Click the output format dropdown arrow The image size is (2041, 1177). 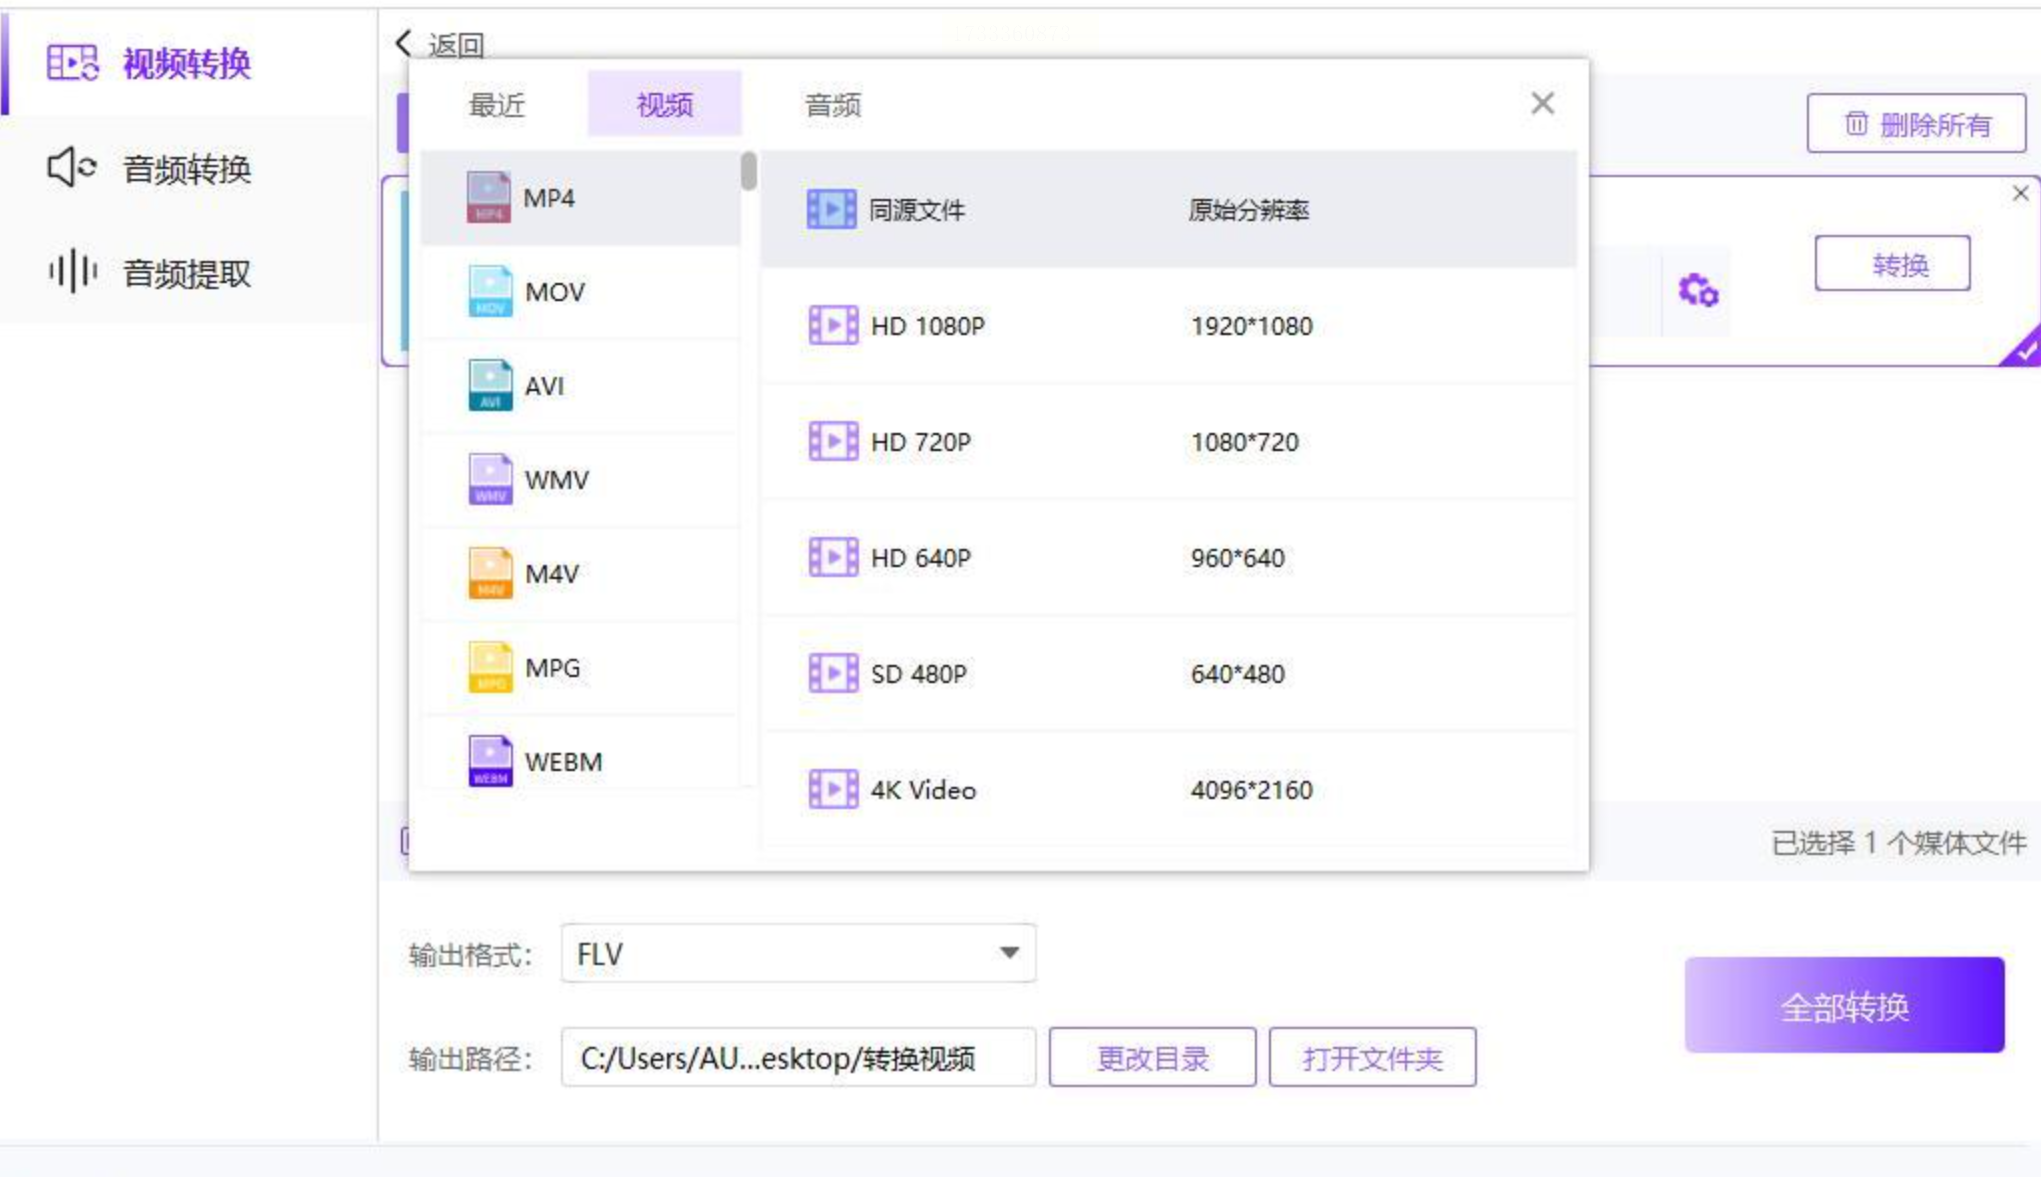pyautogui.click(x=1009, y=953)
